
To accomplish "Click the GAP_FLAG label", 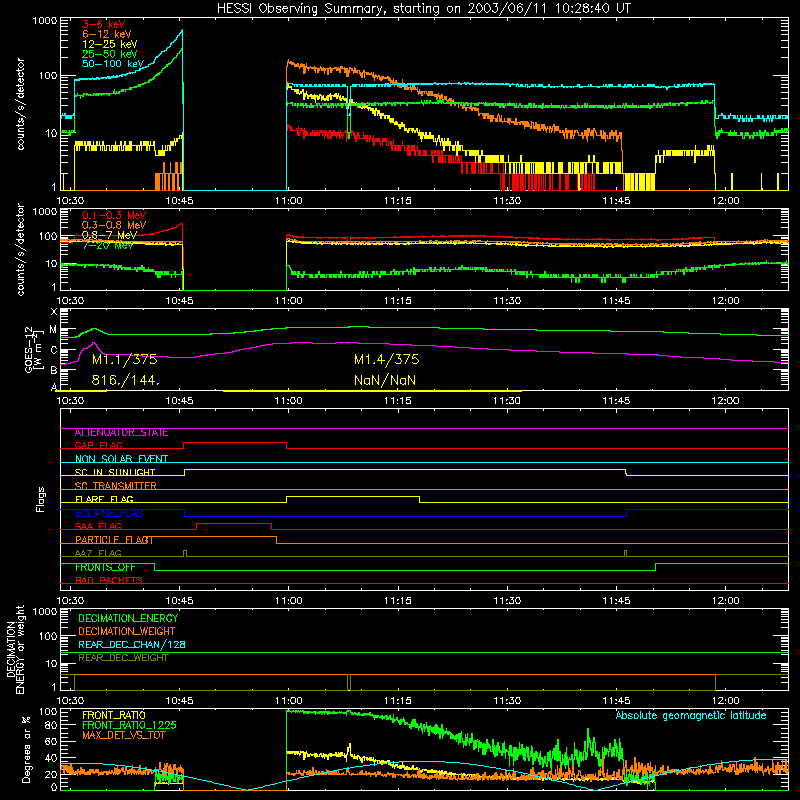I will pyautogui.click(x=98, y=445).
